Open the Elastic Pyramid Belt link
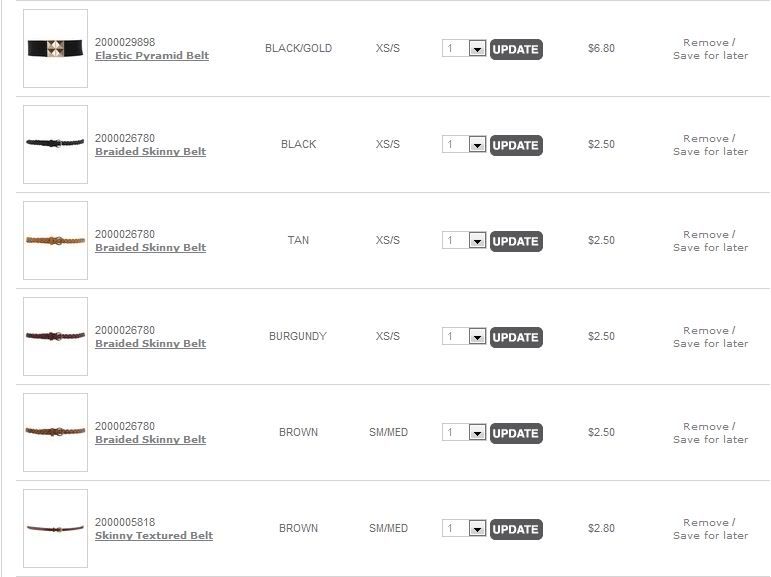This screenshot has width=771, height=577. tap(152, 56)
